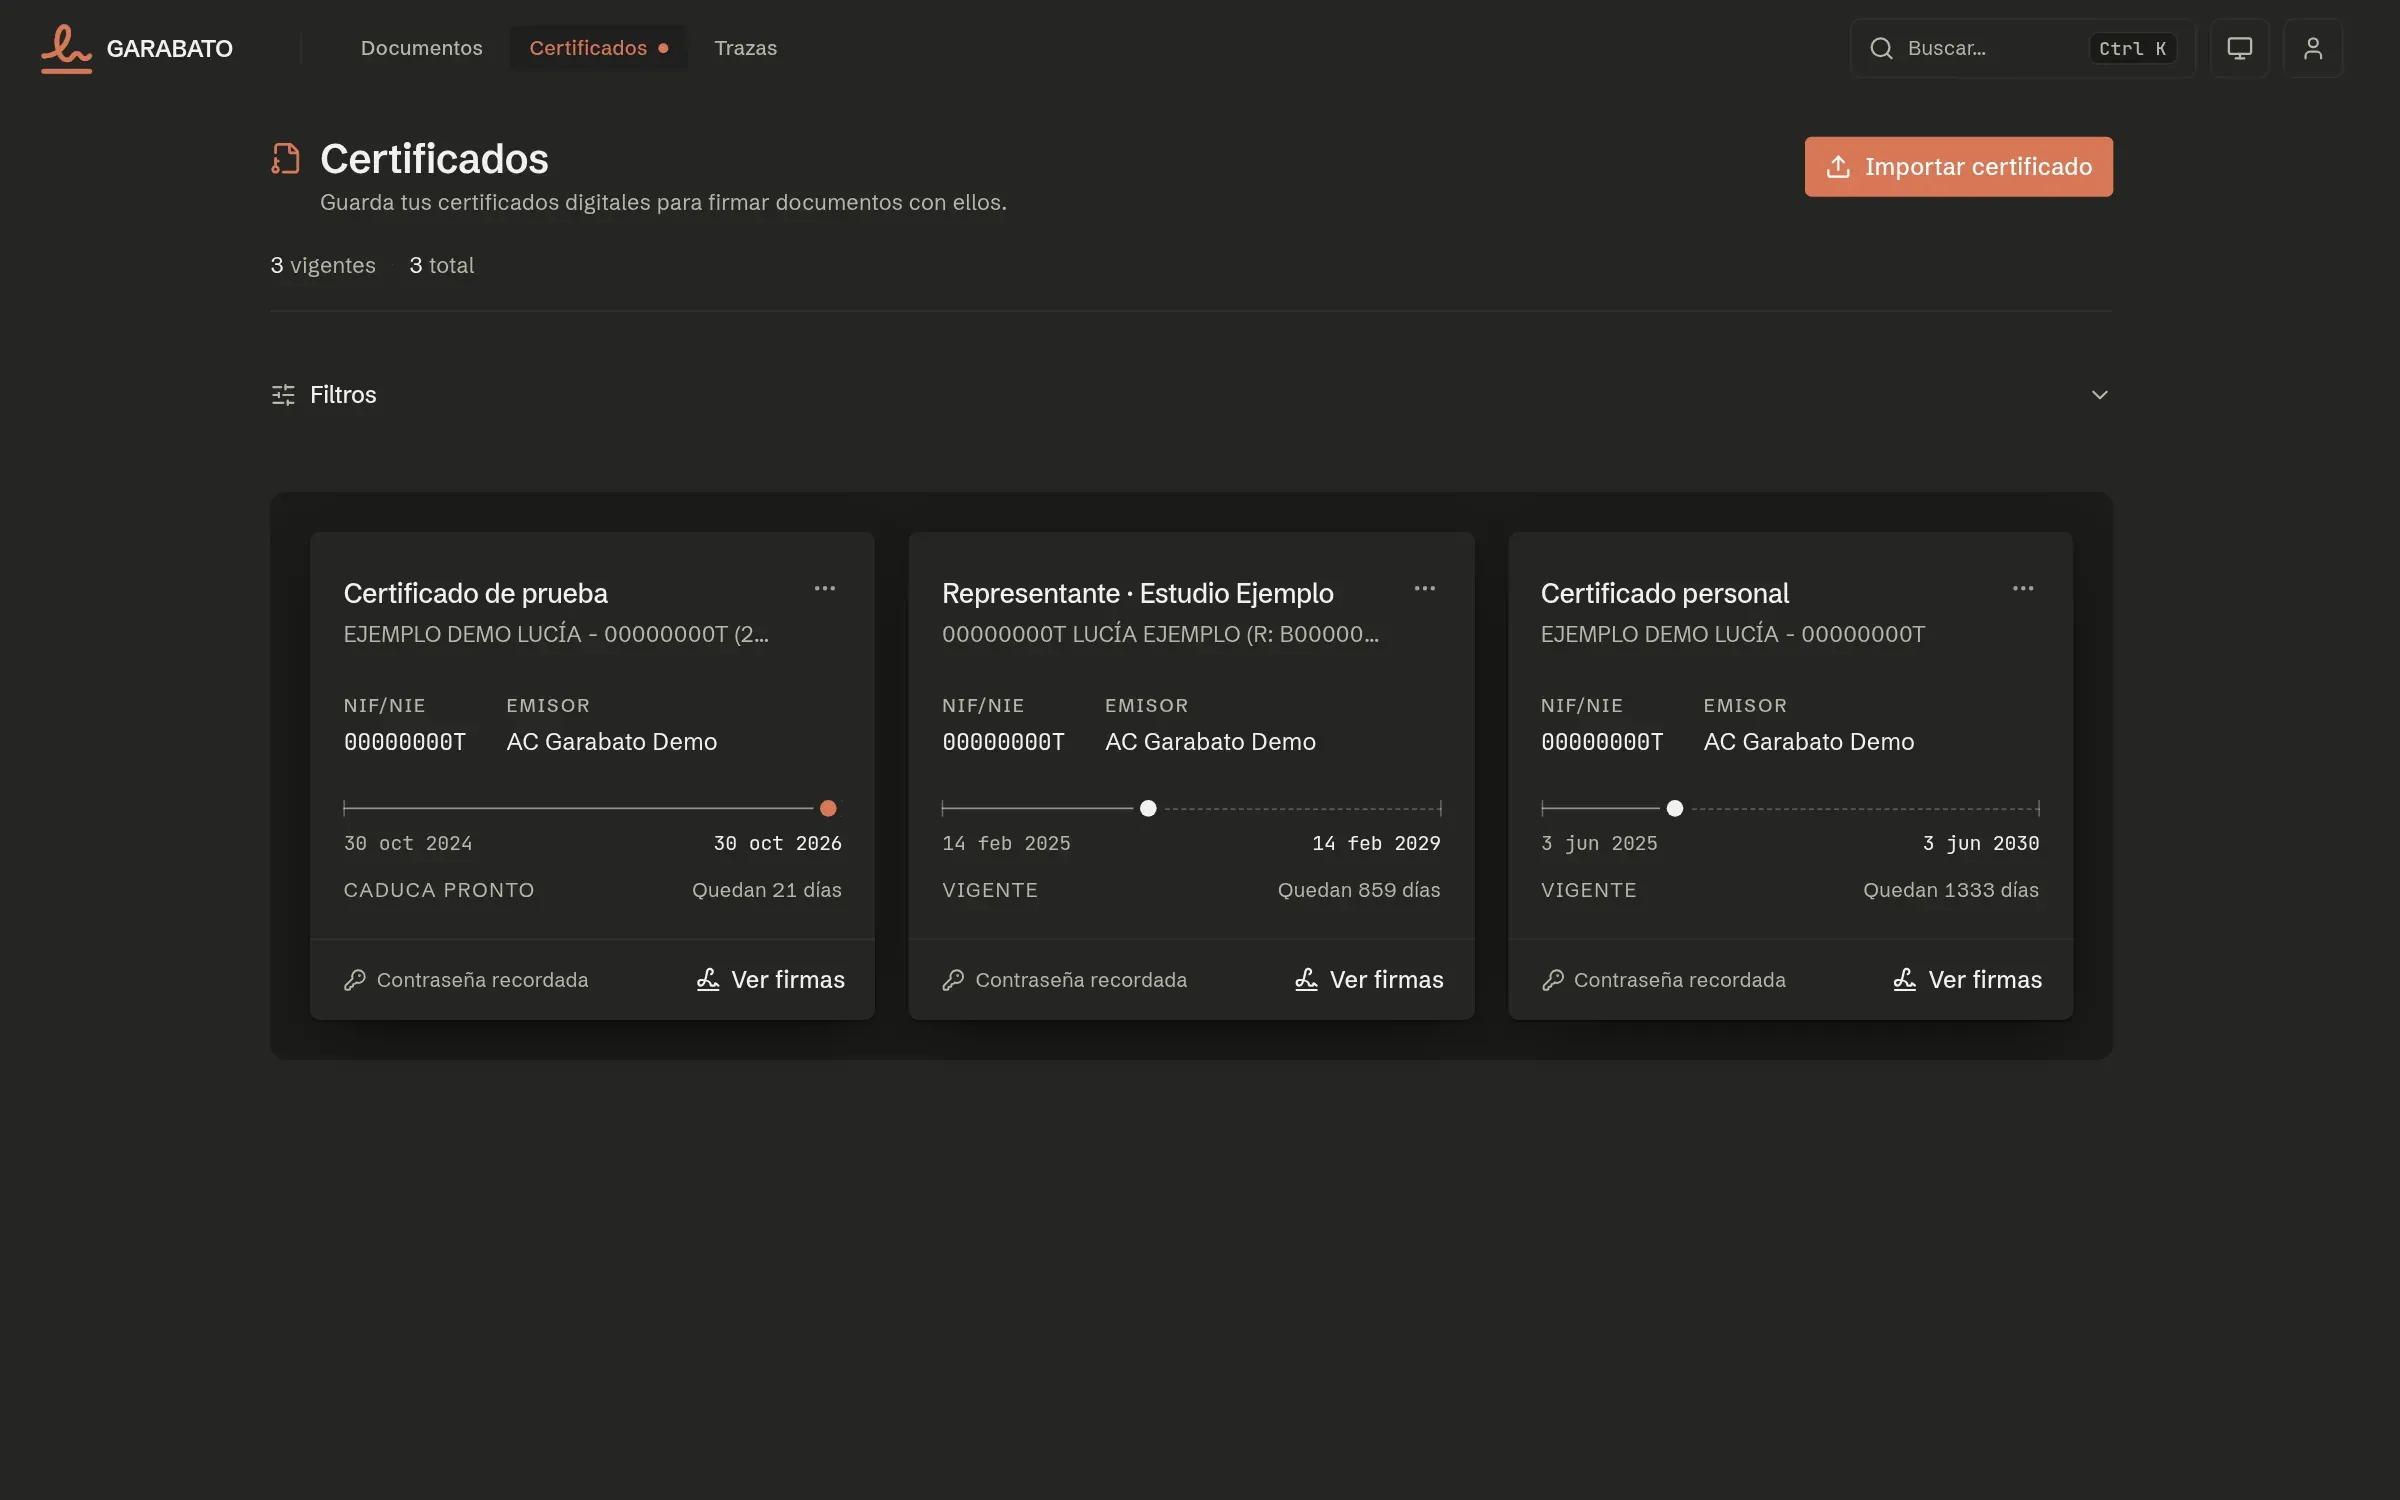Click the GARABATO brand name
This screenshot has height=1500, width=2400.
click(x=169, y=48)
